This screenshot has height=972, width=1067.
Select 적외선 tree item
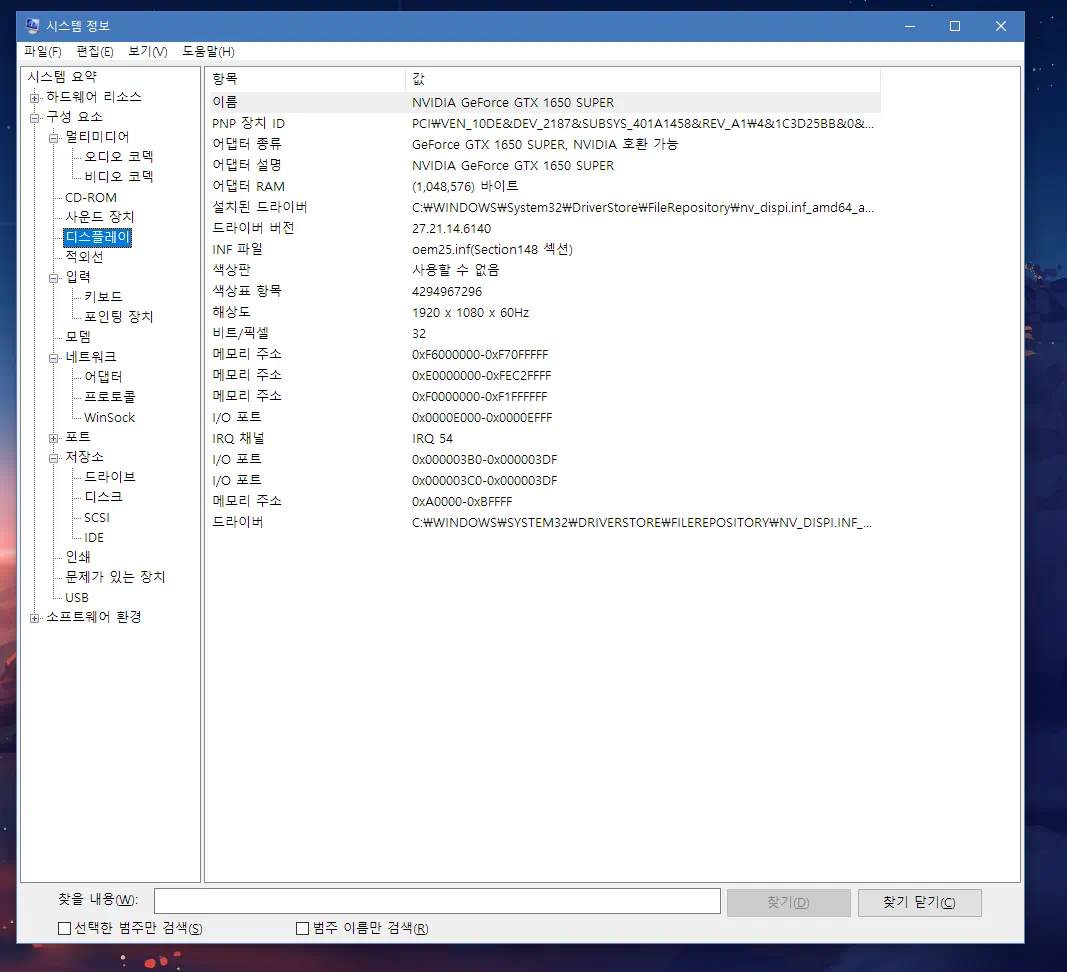[84, 257]
